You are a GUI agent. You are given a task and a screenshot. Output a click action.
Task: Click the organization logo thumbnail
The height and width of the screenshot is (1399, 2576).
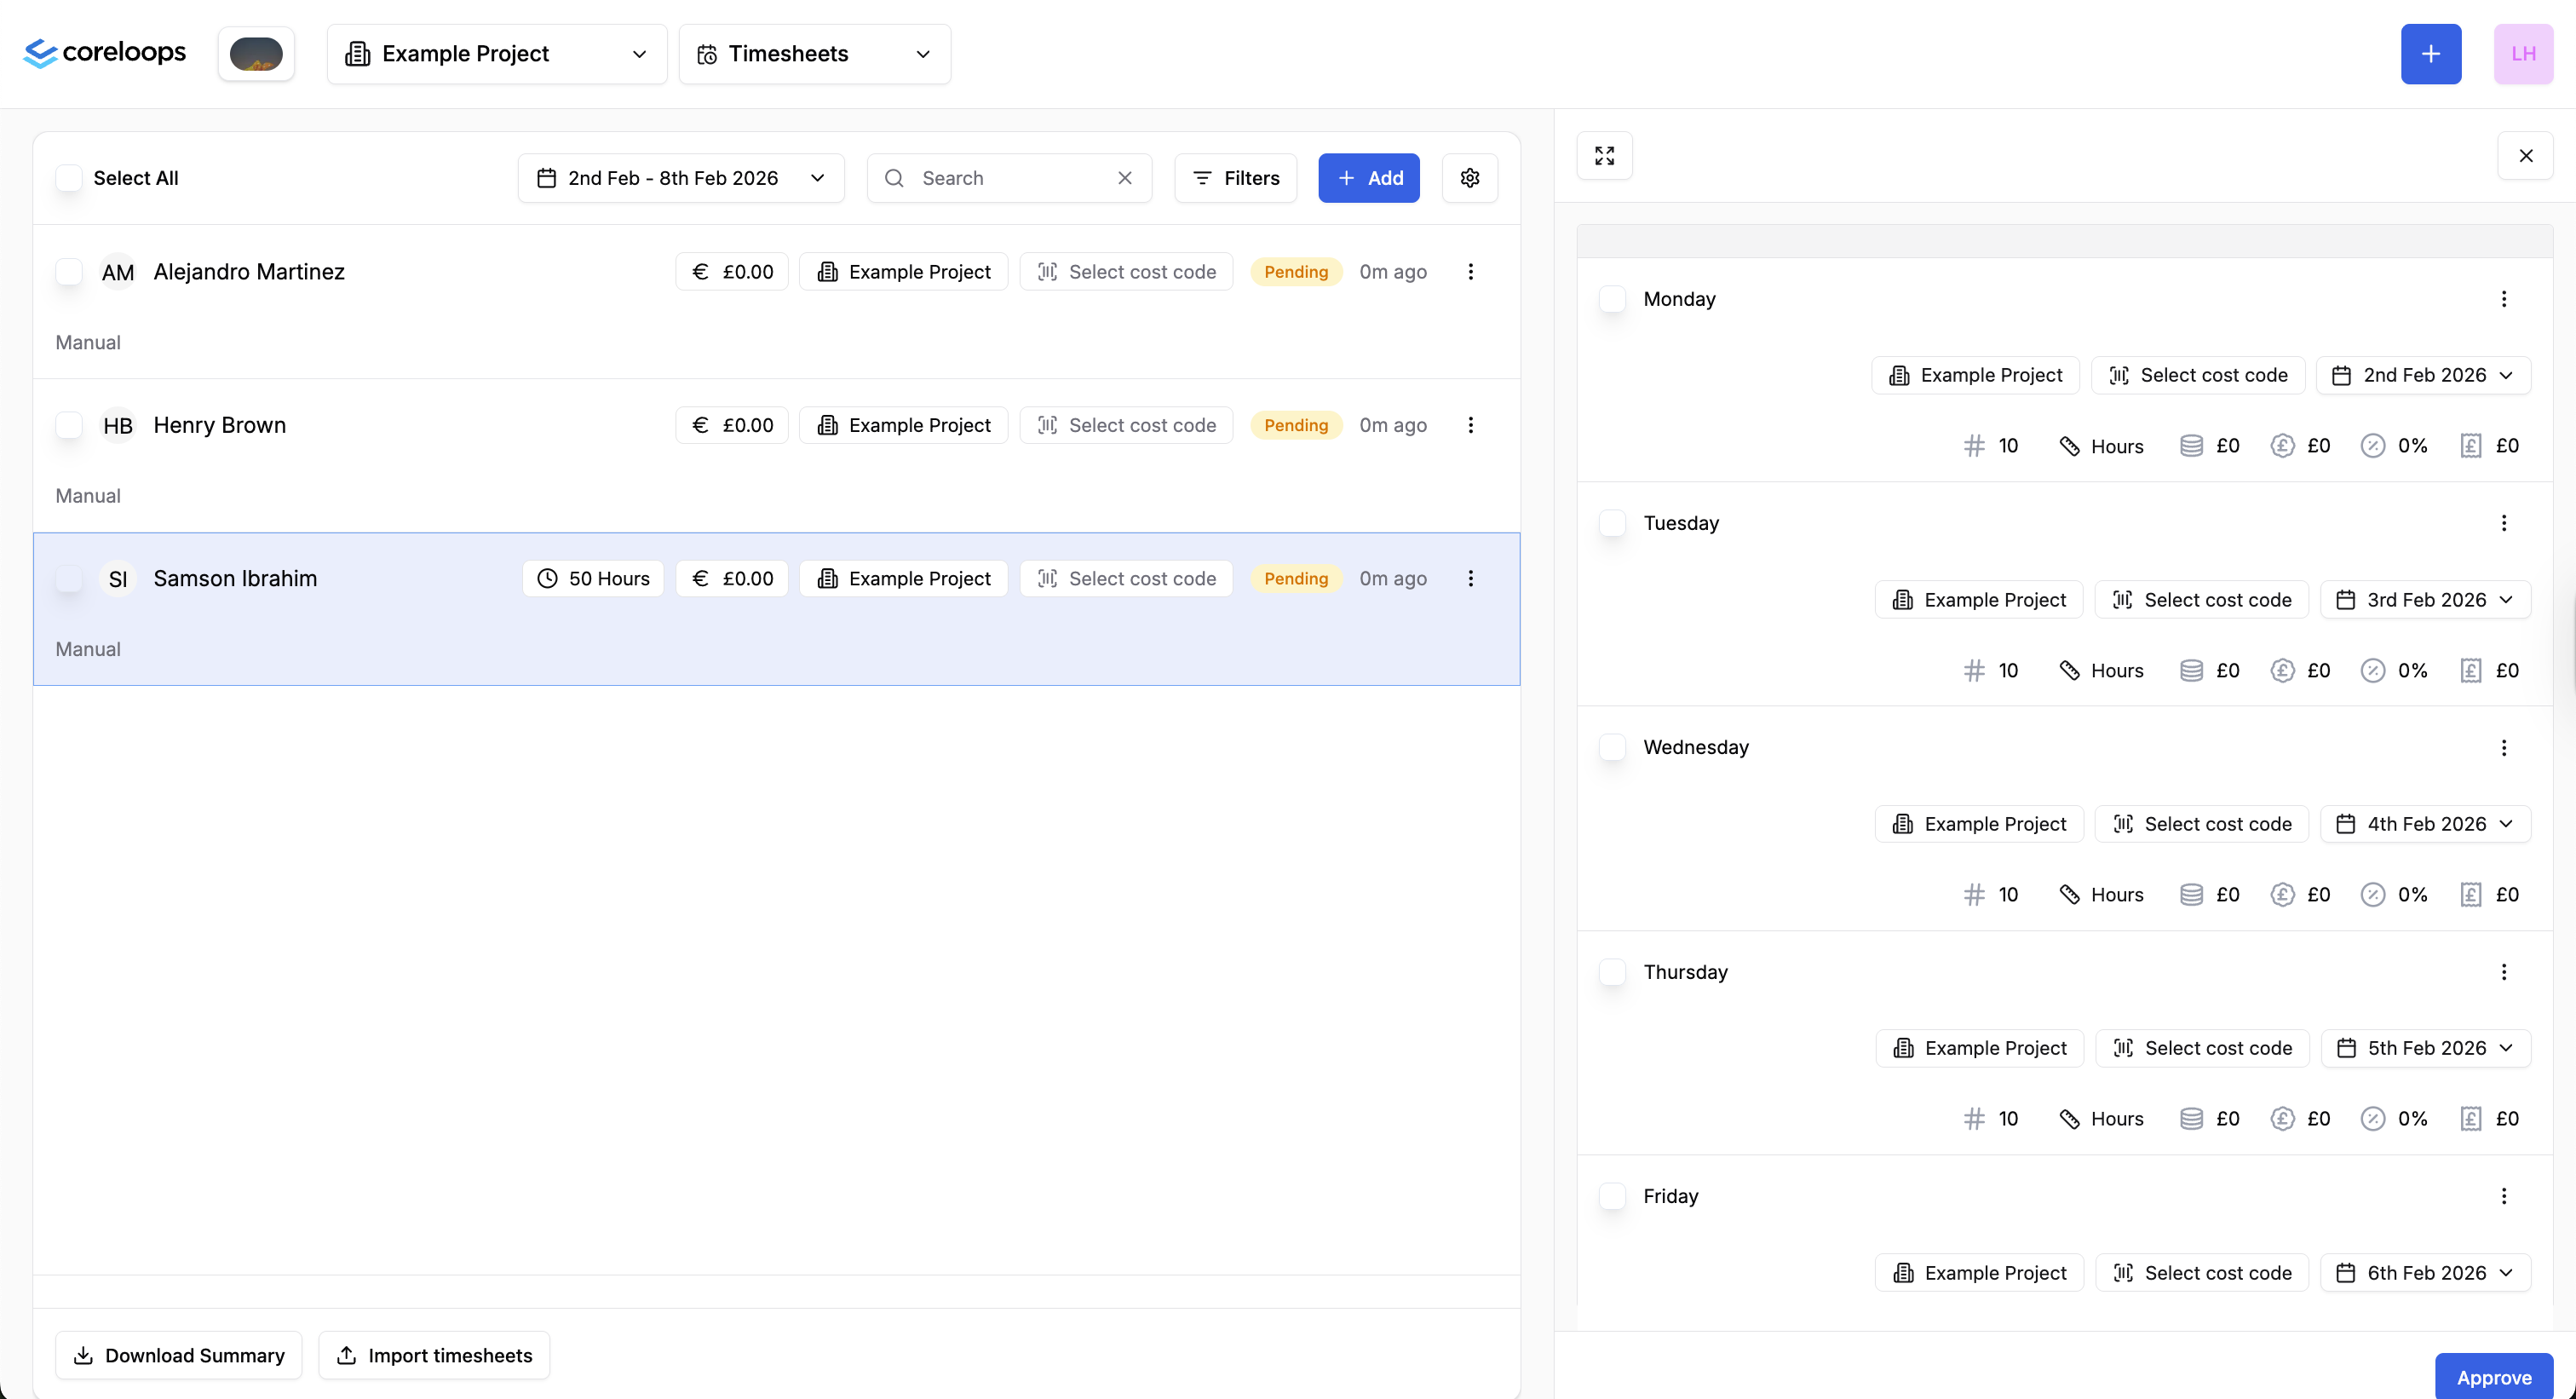tap(256, 54)
